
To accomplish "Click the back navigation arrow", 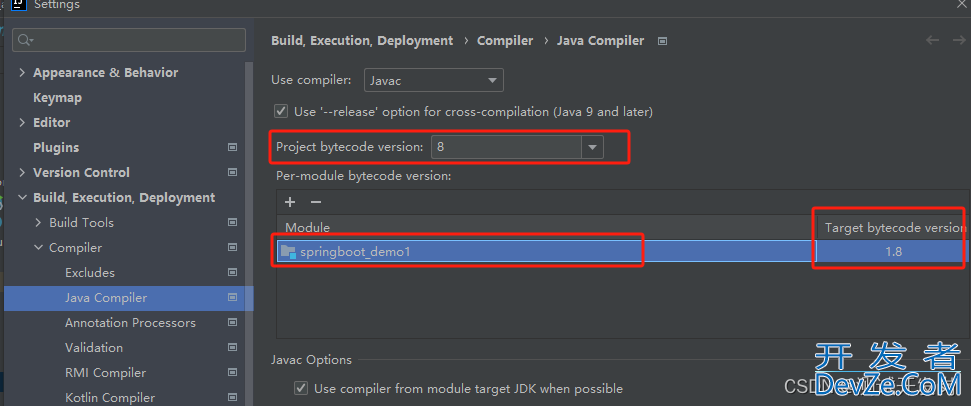I will (x=932, y=40).
